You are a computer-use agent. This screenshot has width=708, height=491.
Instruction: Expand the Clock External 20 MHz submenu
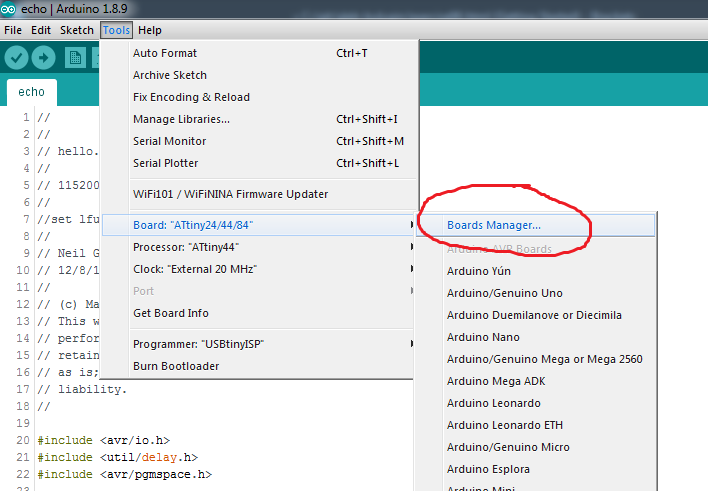pyautogui.click(x=258, y=269)
